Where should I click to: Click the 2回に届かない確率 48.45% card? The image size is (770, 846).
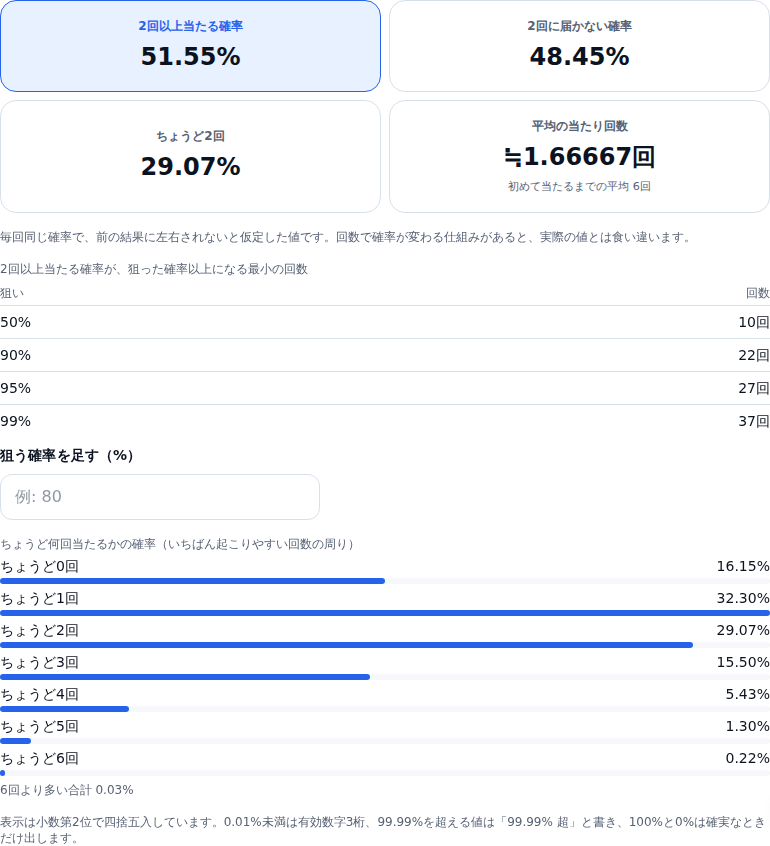pyautogui.click(x=579, y=46)
